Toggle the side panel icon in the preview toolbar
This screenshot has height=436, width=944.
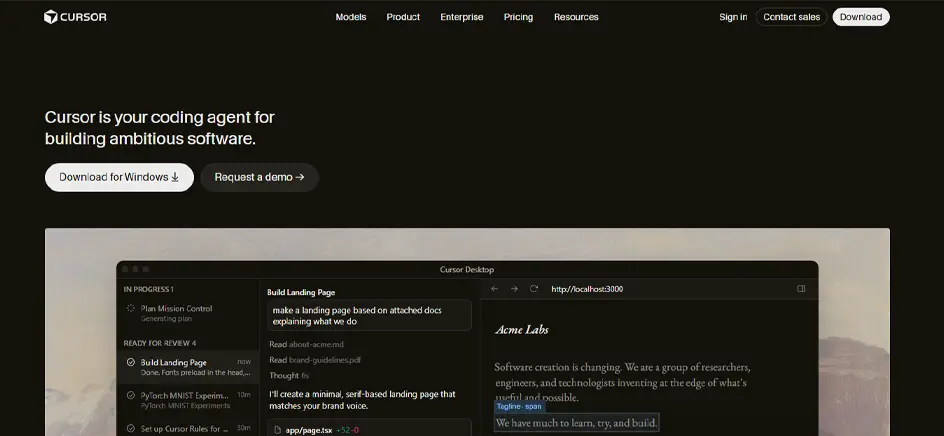coord(801,289)
